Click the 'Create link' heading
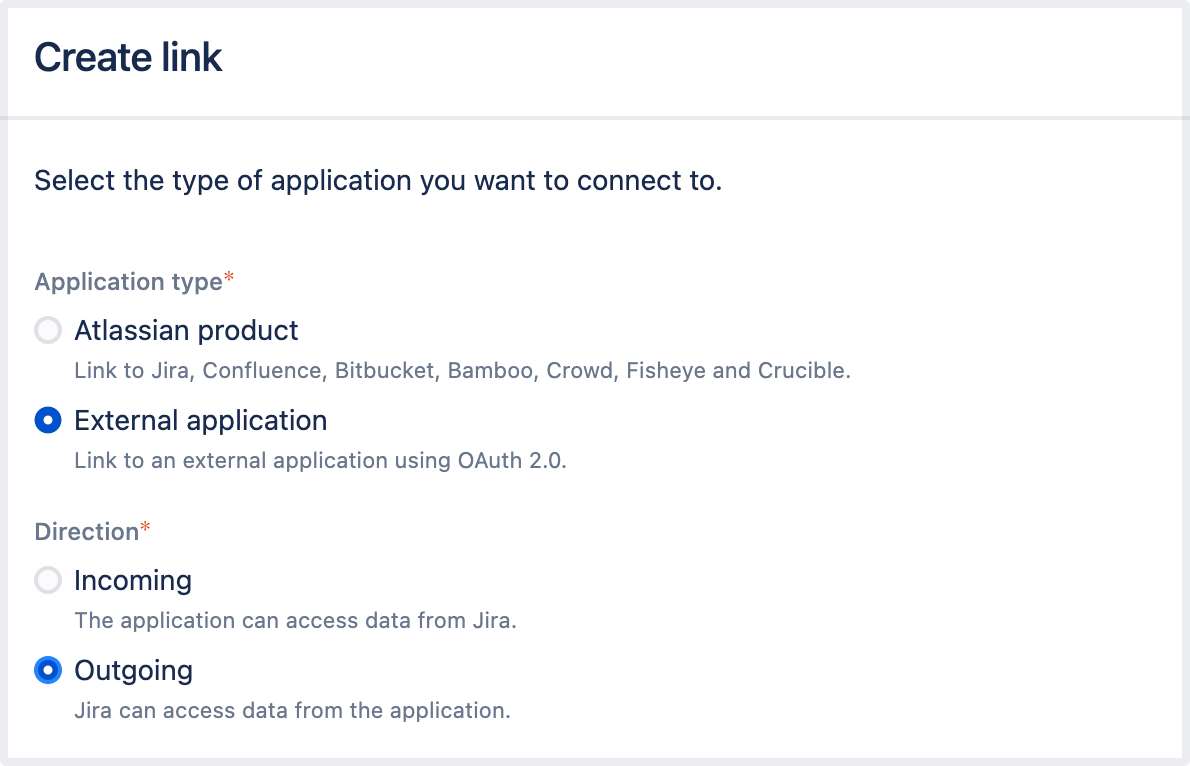The width and height of the screenshot is (1190, 766). 128,58
